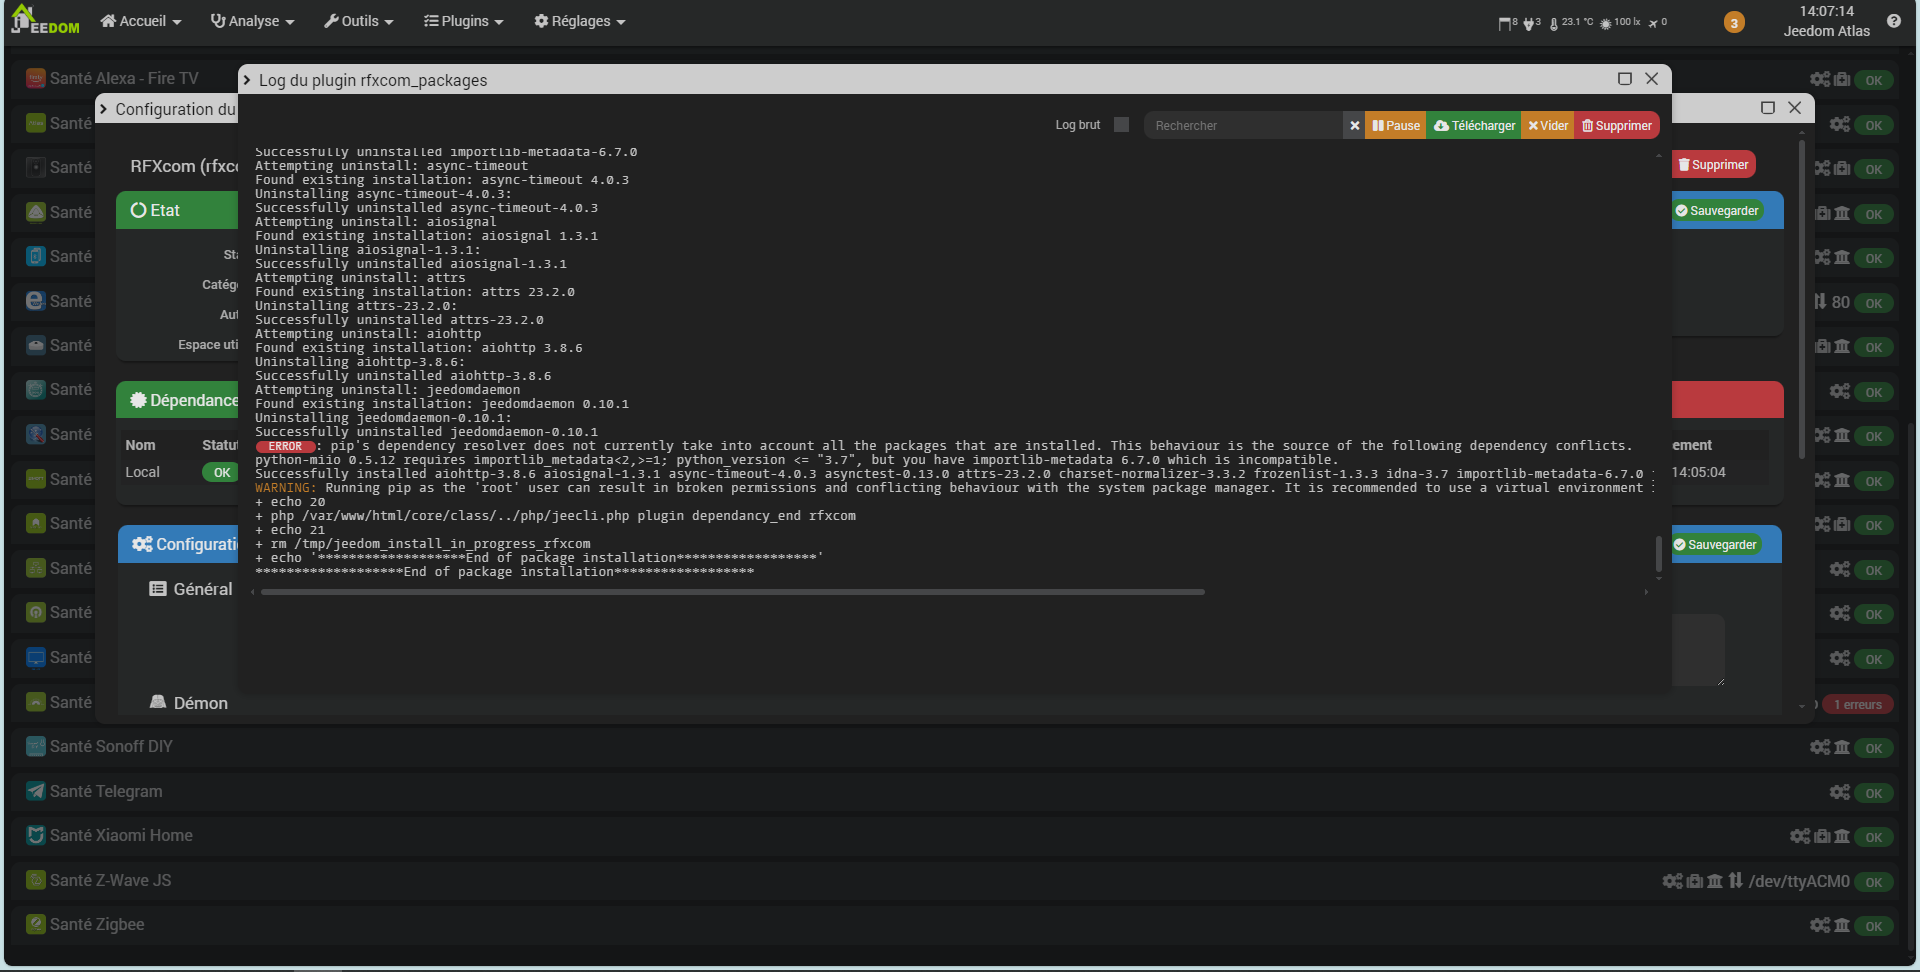This screenshot has width=1920, height=972.
Task: Click Sauvegarder in the Etat panel header
Action: [1717, 211]
